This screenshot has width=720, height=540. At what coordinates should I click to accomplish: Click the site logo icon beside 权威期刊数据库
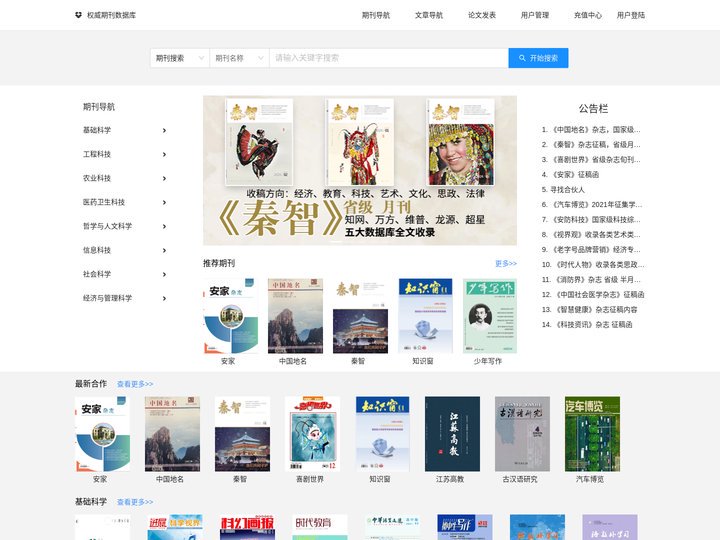[x=78, y=15]
